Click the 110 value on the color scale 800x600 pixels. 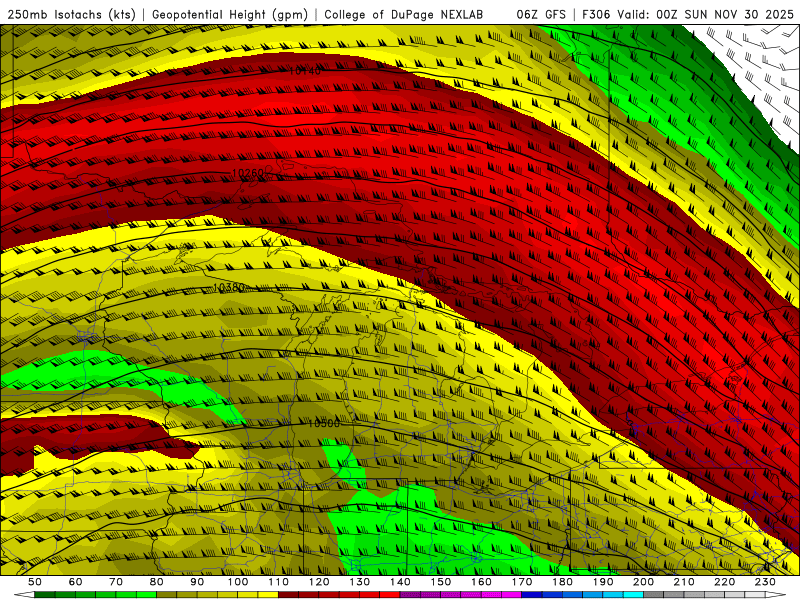pos(279,582)
